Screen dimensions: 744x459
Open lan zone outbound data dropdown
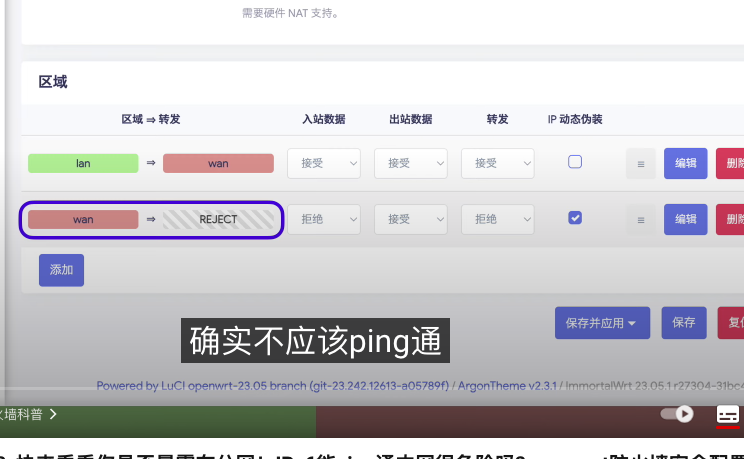point(410,163)
